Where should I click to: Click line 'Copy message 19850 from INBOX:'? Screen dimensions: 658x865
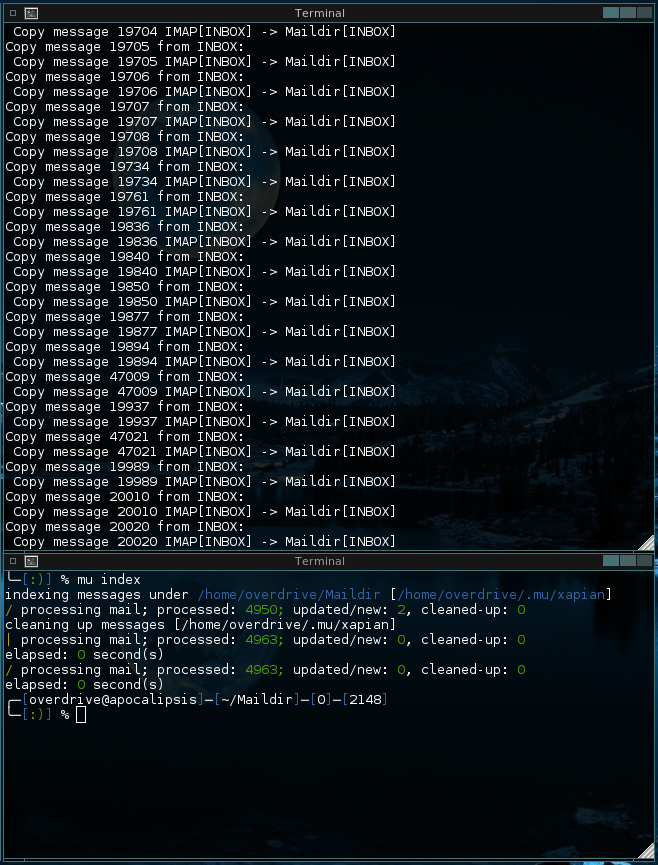pyautogui.click(x=125, y=287)
